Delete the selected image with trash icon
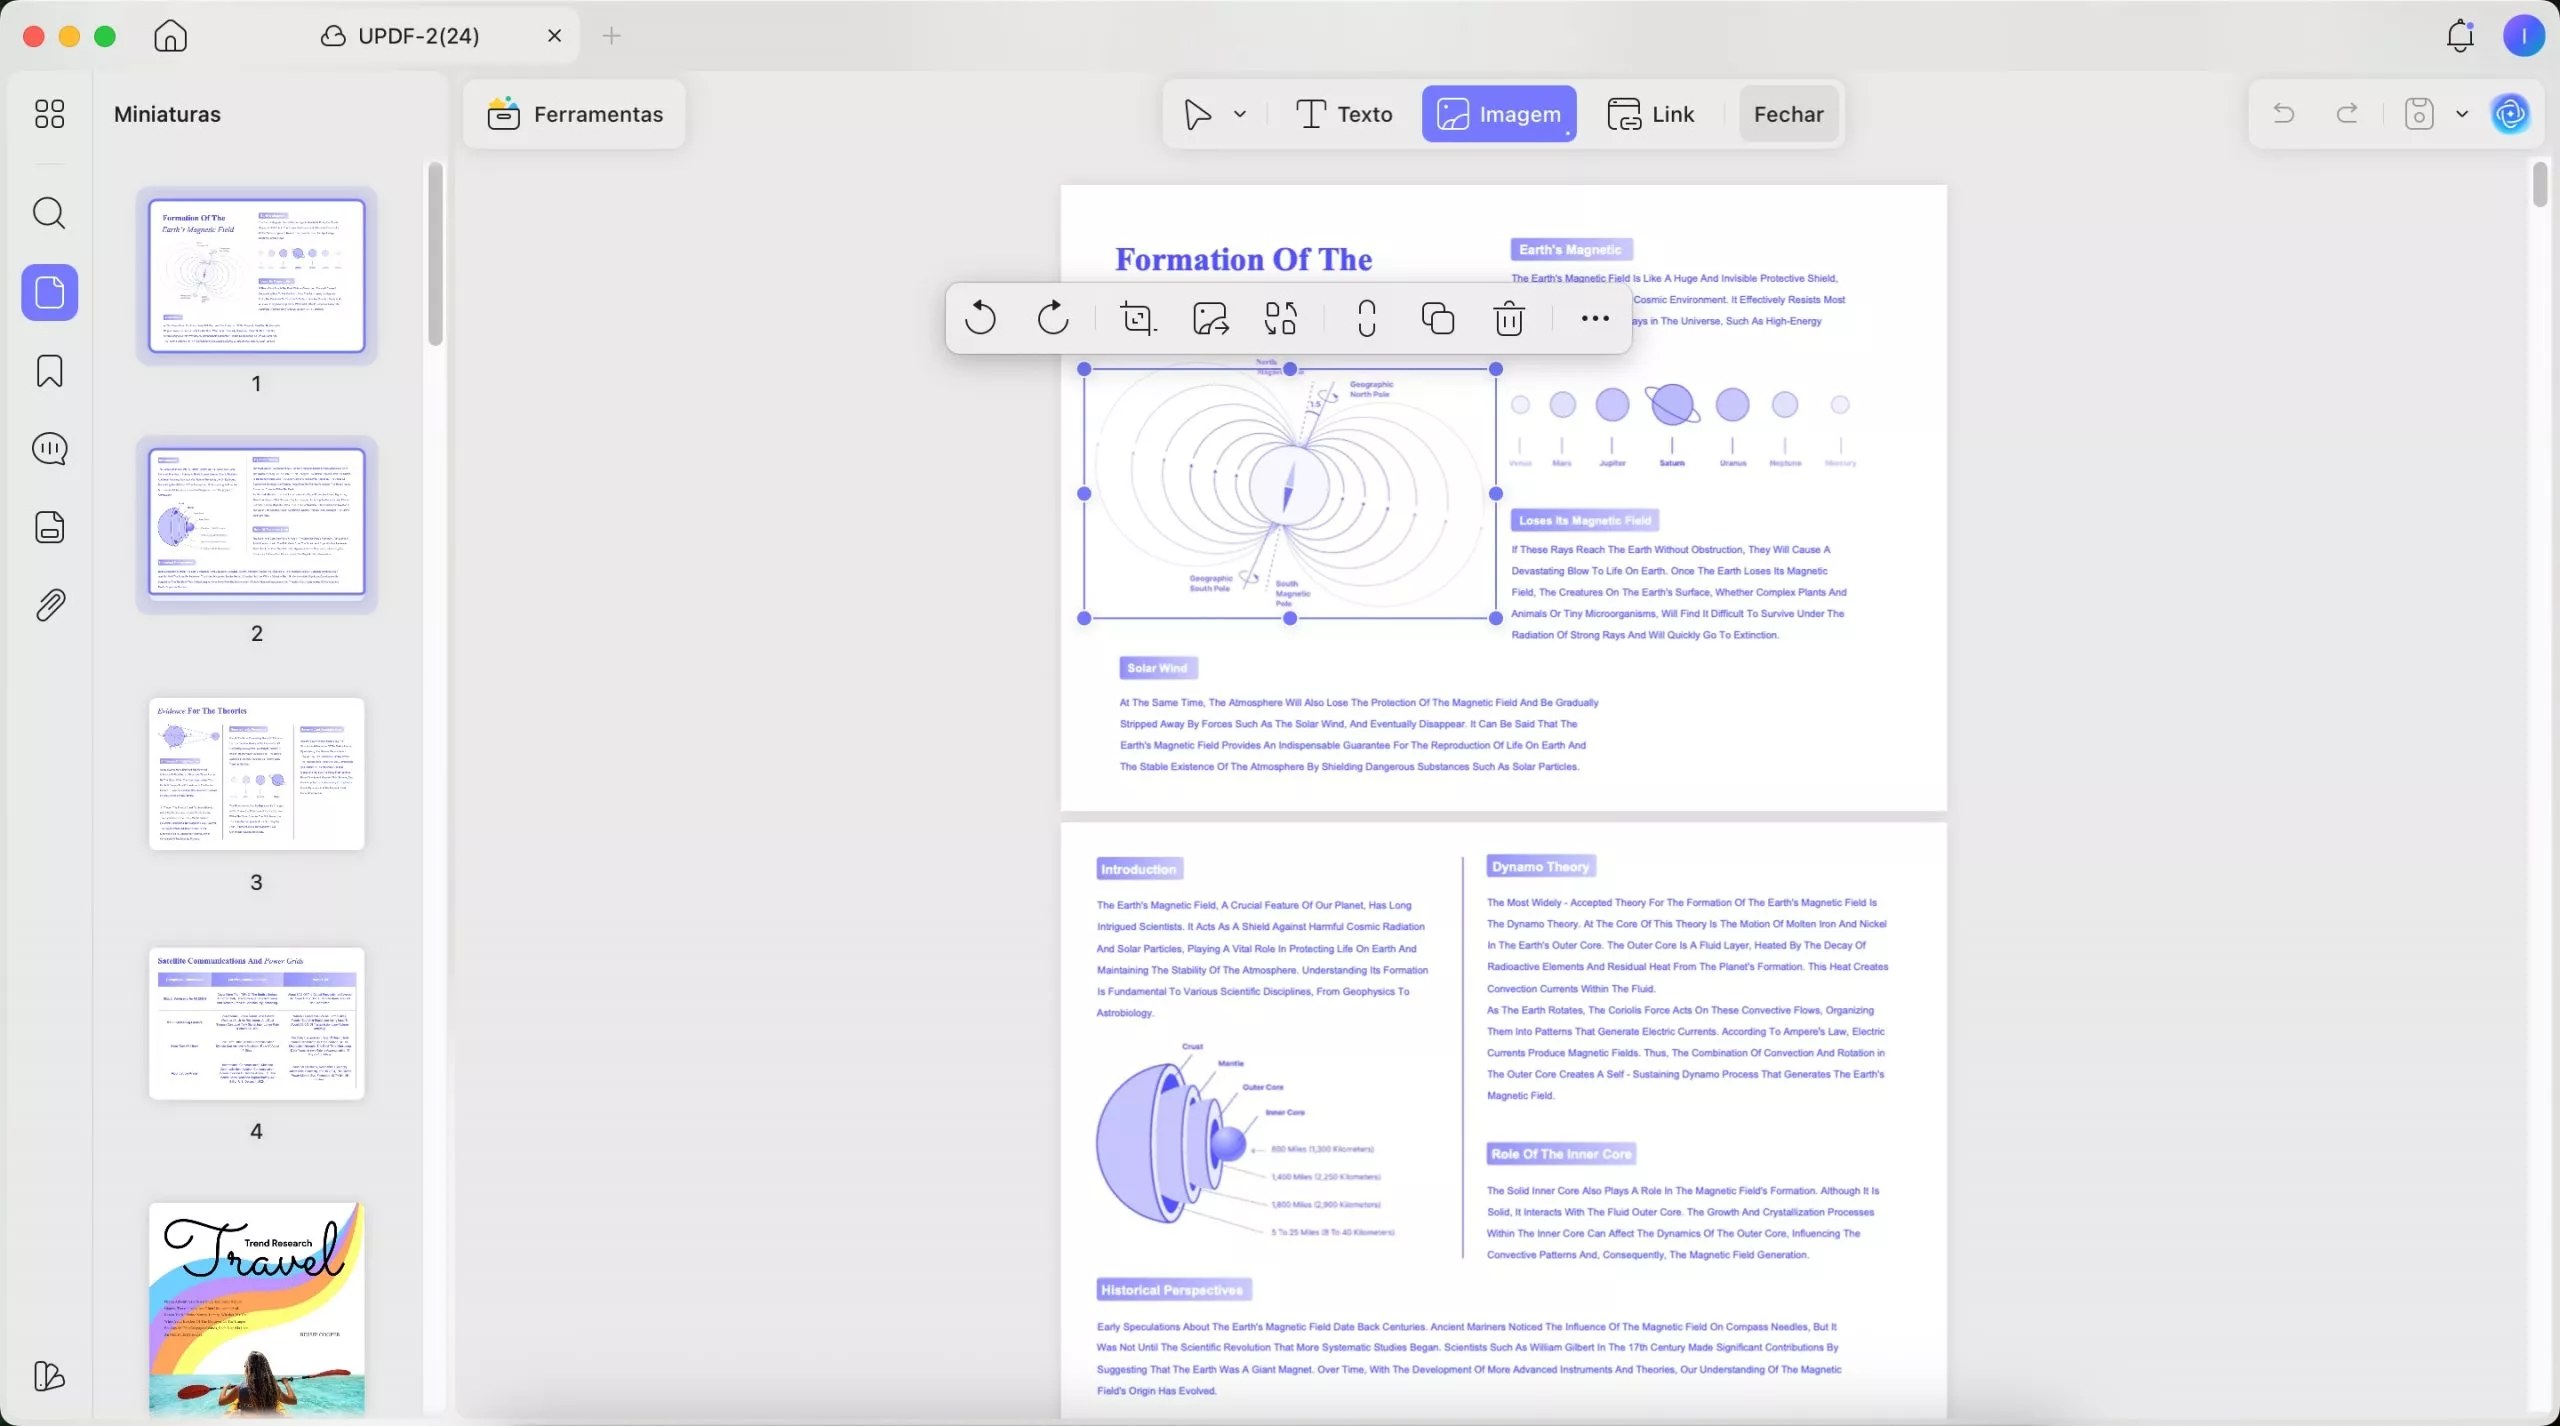Image resolution: width=2560 pixels, height=1426 pixels. pyautogui.click(x=1509, y=318)
